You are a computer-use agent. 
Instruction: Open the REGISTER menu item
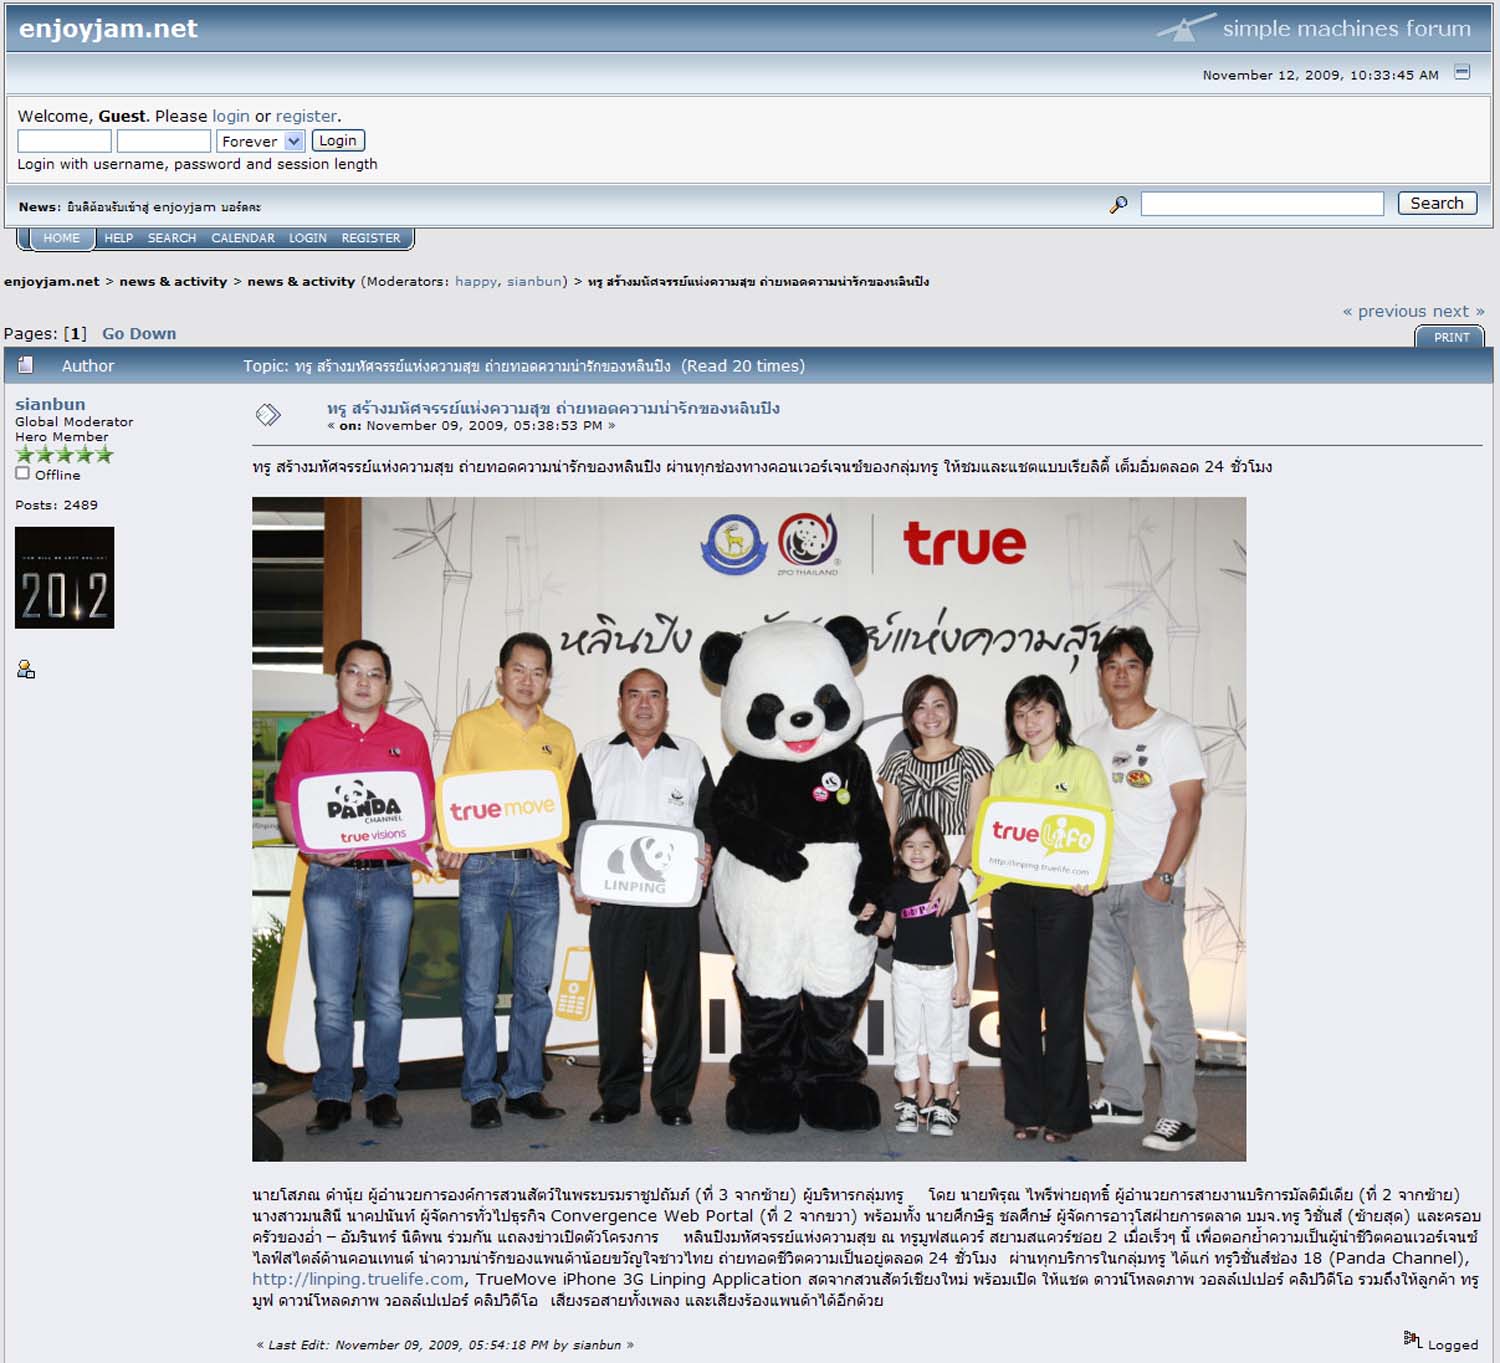tap(371, 238)
